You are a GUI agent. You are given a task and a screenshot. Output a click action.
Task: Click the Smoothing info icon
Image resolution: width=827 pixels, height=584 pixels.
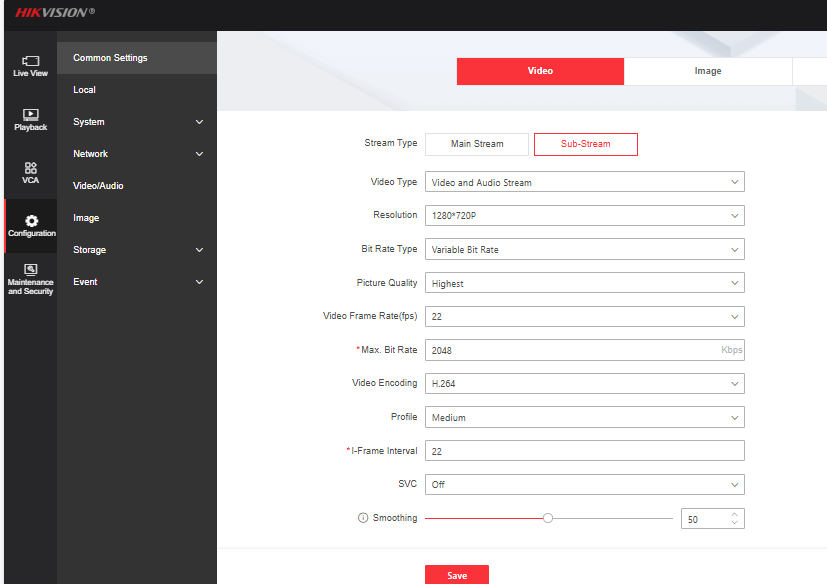(x=363, y=518)
